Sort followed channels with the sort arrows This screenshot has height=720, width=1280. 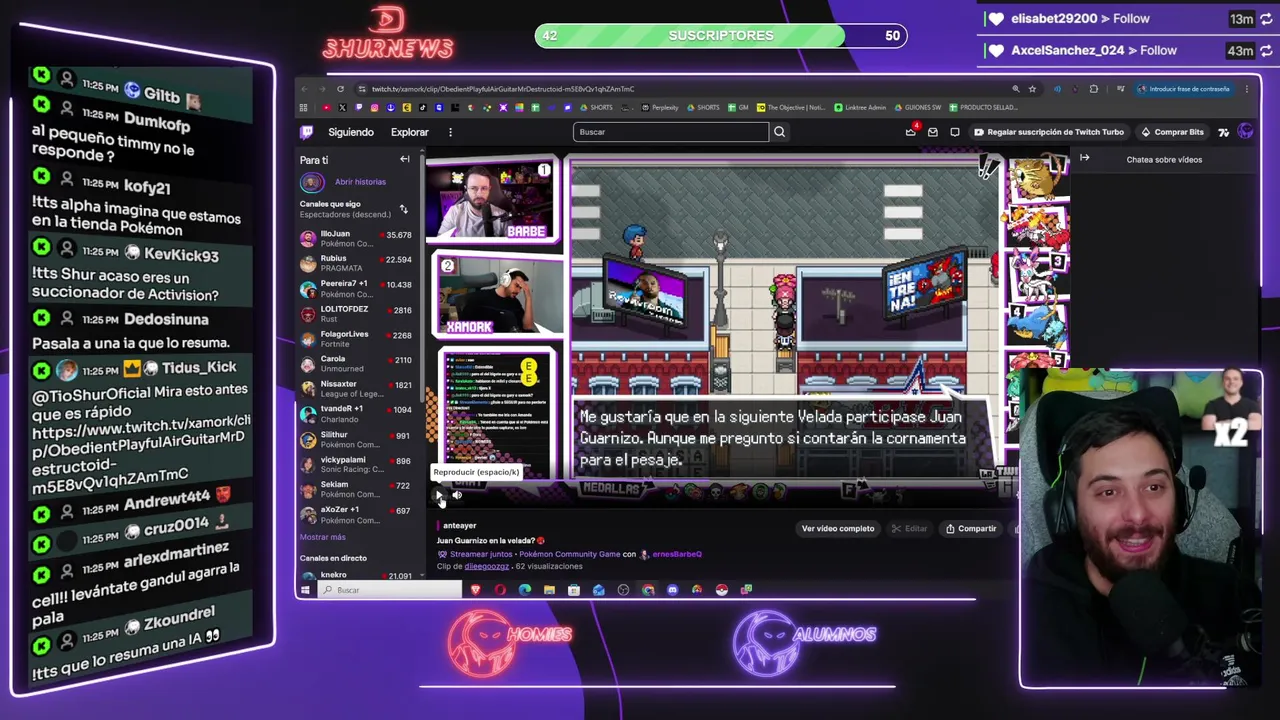(x=403, y=209)
